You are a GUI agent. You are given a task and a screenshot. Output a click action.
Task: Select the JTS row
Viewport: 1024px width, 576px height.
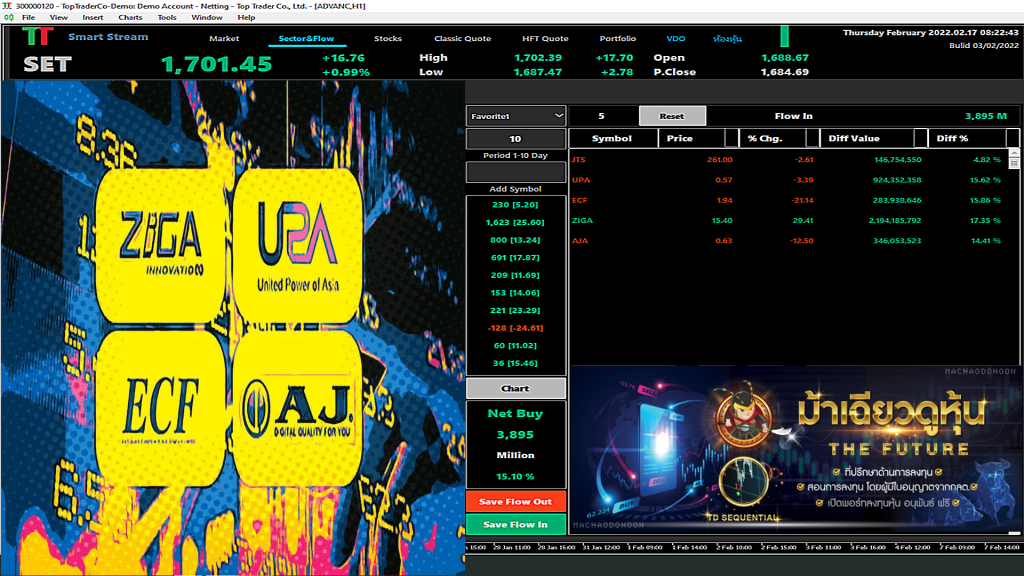[x=788, y=159]
